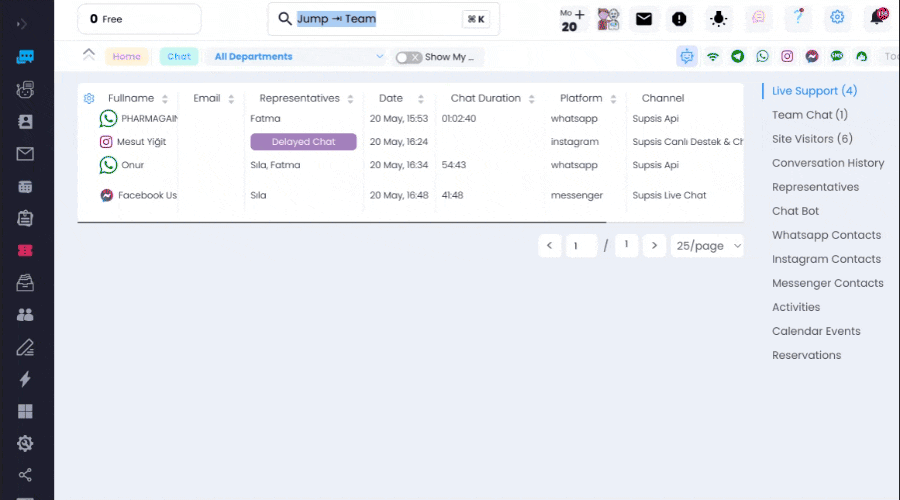
Task: Open the people and robot avatar icon
Action: [x=608, y=19]
